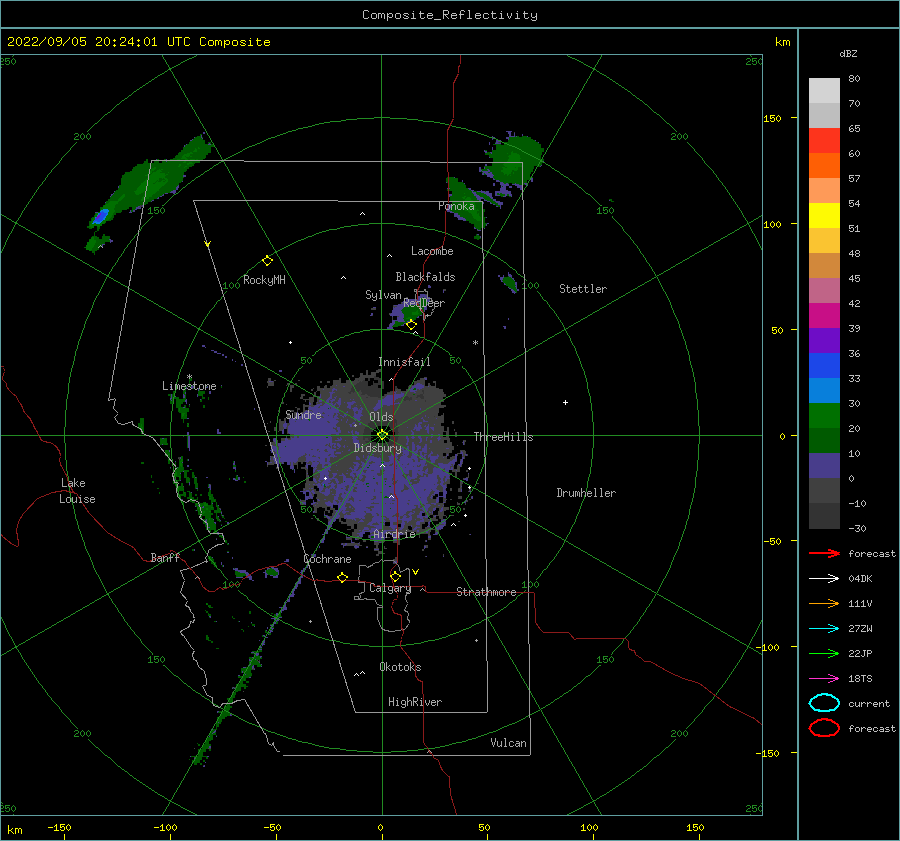Click the dBZ legend heading
This screenshot has height=841, width=900.
point(848,54)
